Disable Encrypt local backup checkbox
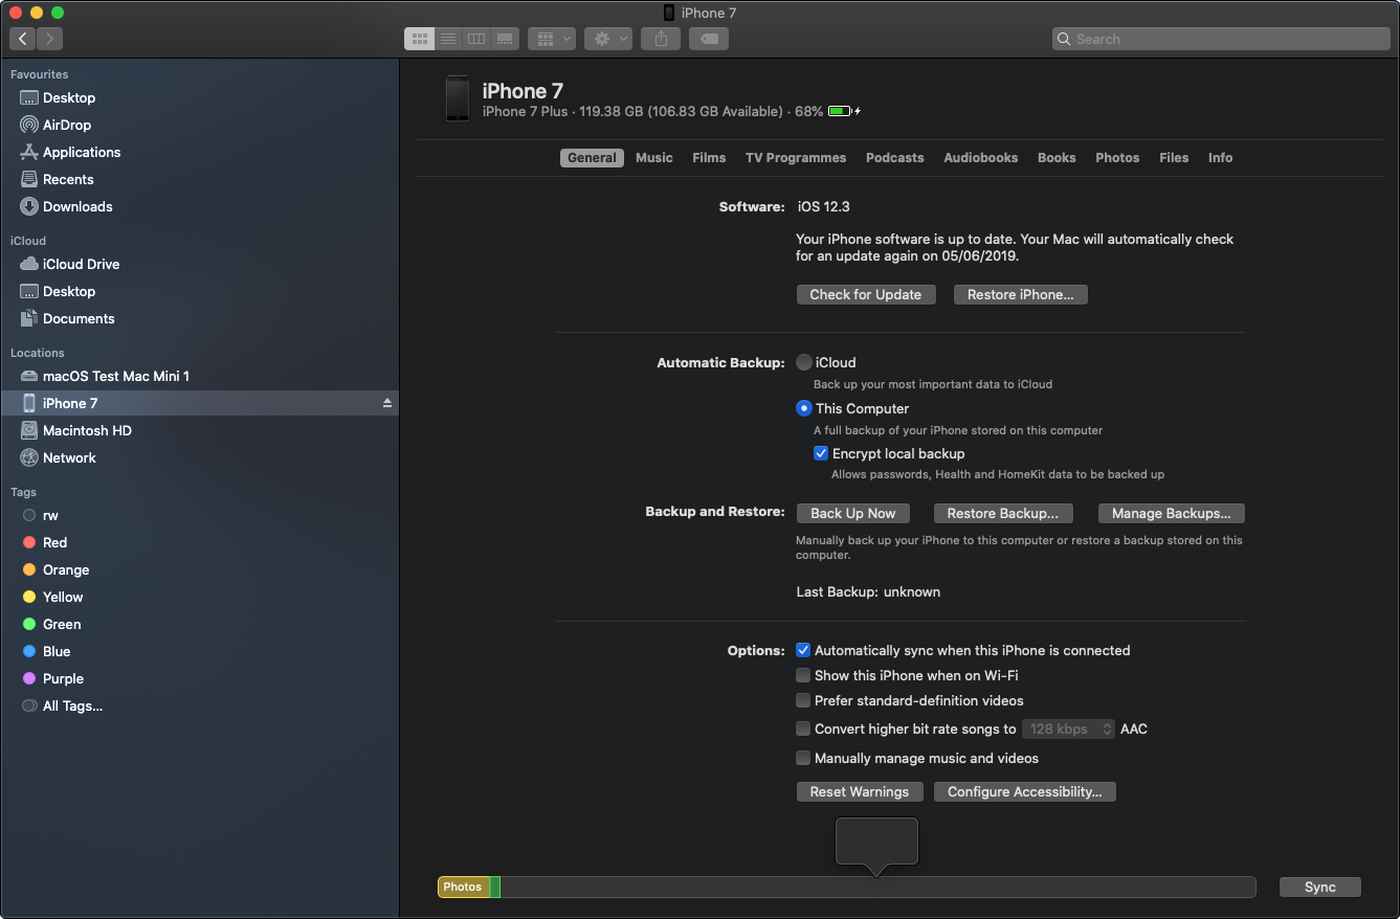1400x919 pixels. [821, 454]
